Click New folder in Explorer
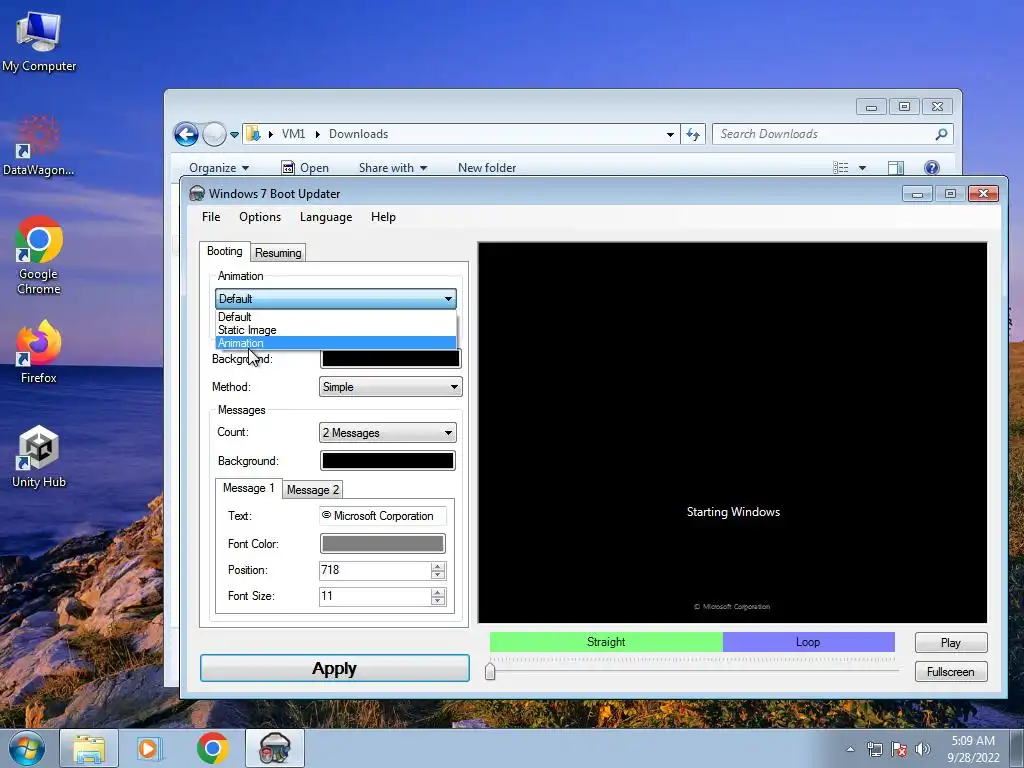This screenshot has height=768, width=1024. tap(487, 168)
